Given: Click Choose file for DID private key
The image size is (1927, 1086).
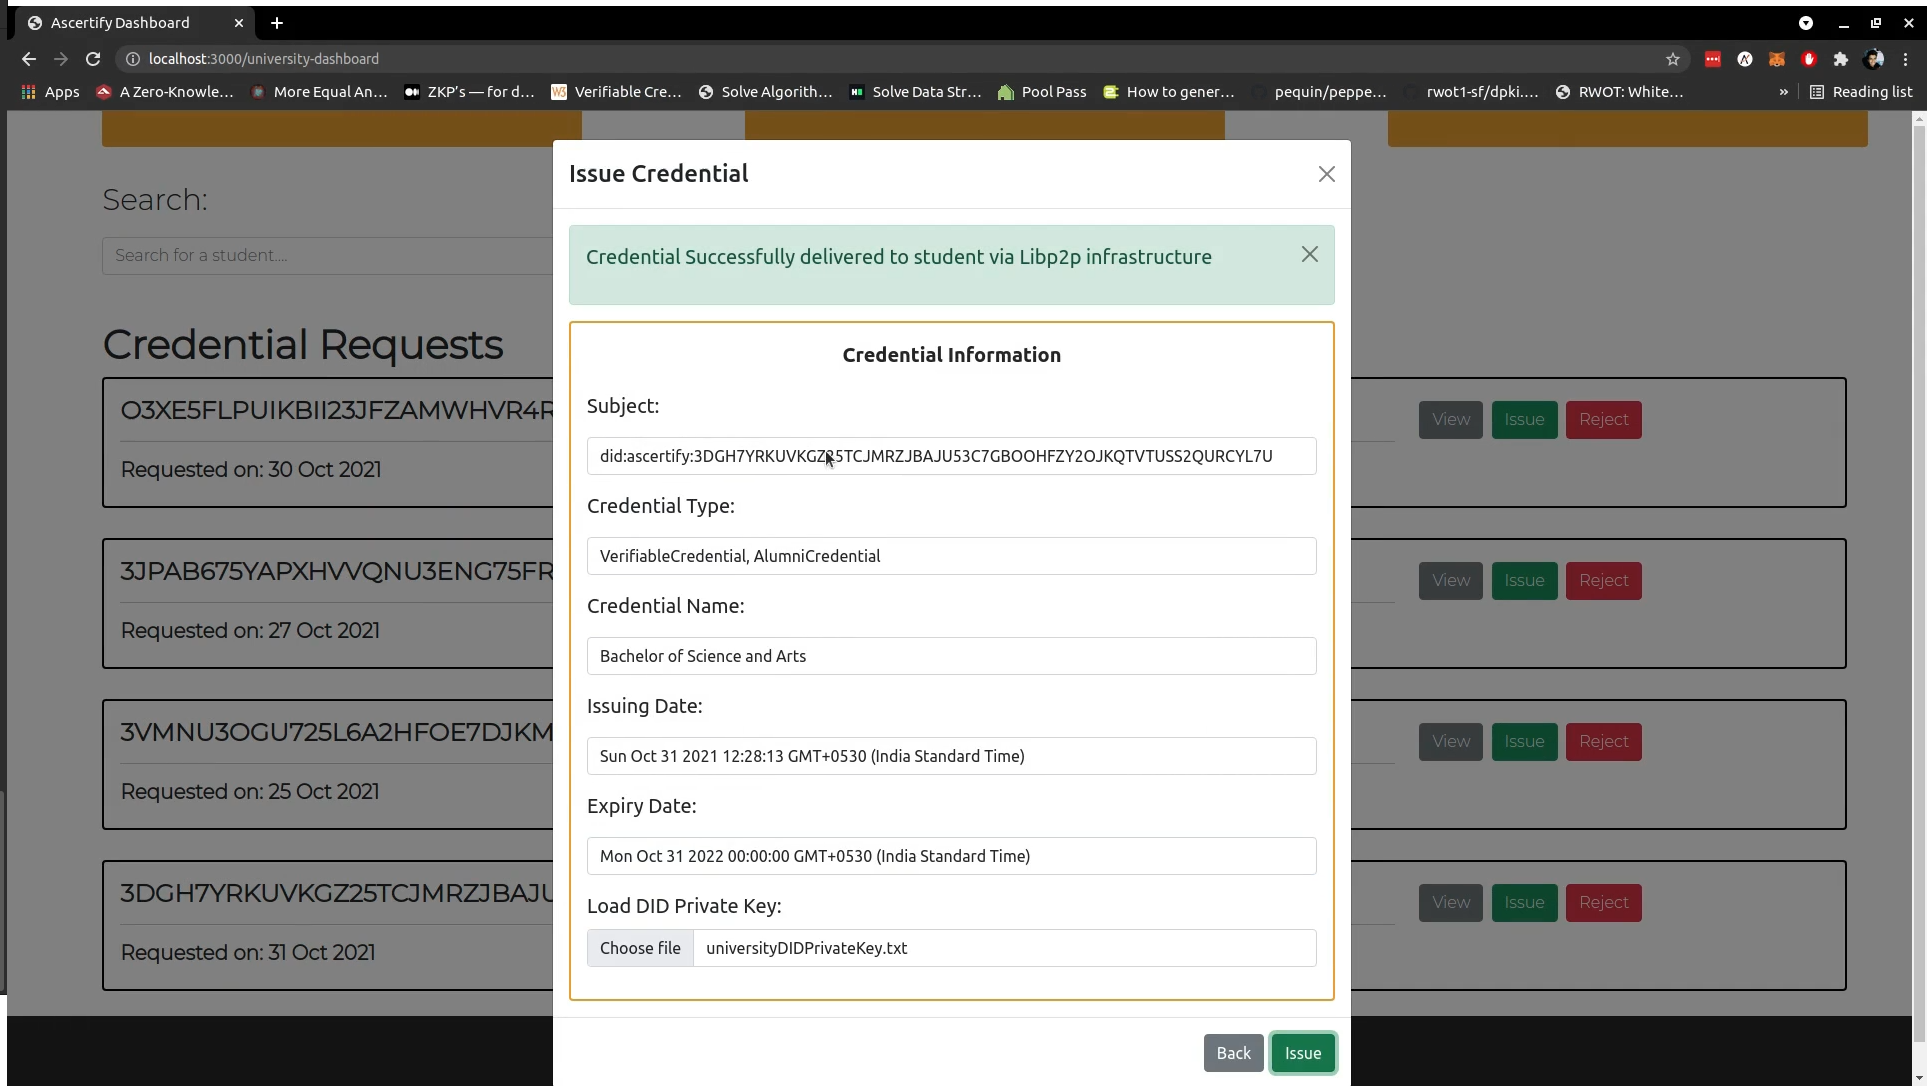Looking at the screenshot, I should pyautogui.click(x=640, y=948).
